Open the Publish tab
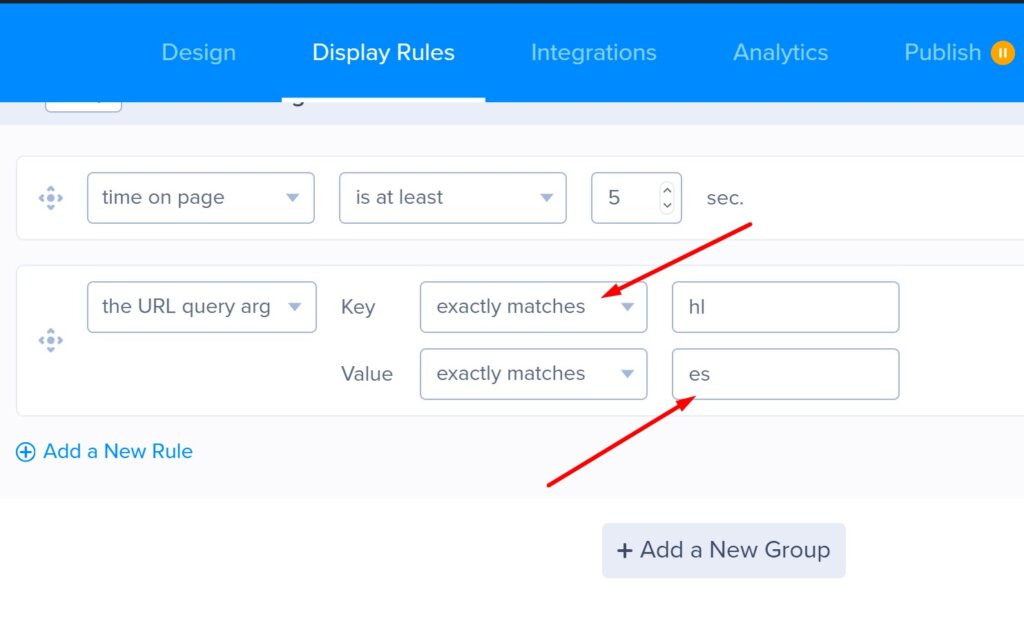1024x619 pixels. (x=942, y=53)
